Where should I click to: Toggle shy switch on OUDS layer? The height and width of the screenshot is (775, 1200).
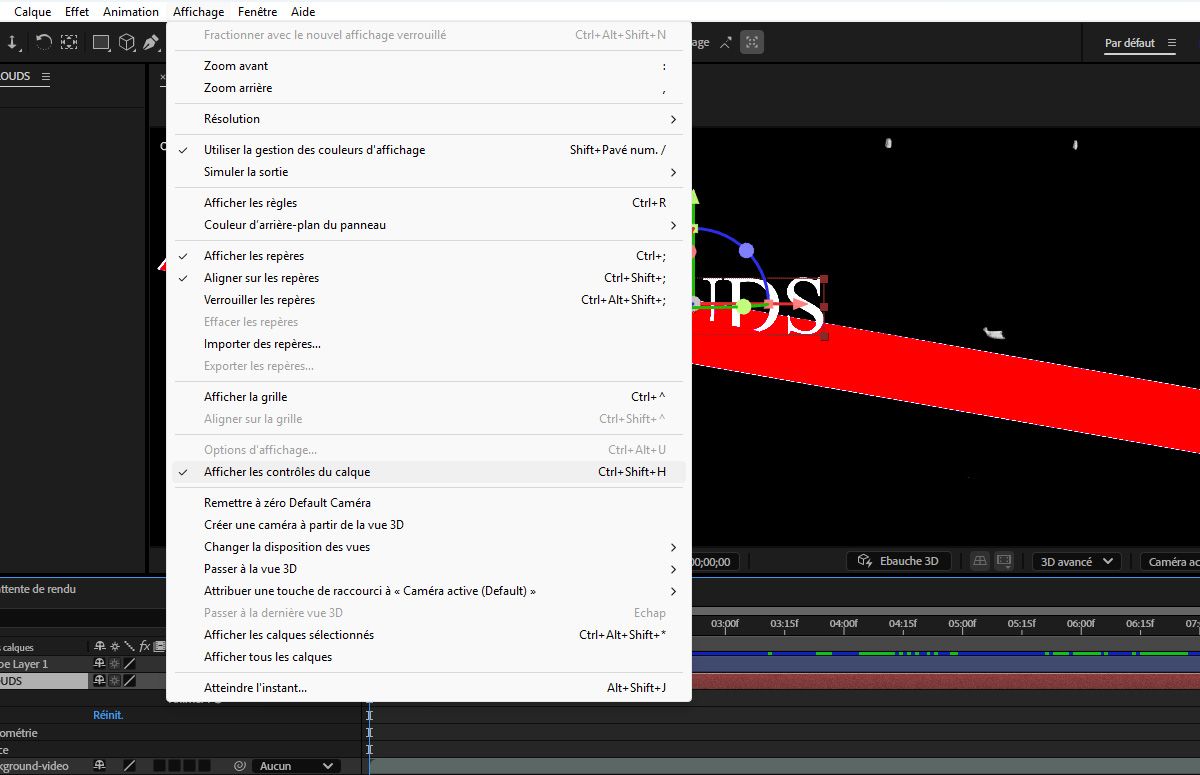coord(100,681)
